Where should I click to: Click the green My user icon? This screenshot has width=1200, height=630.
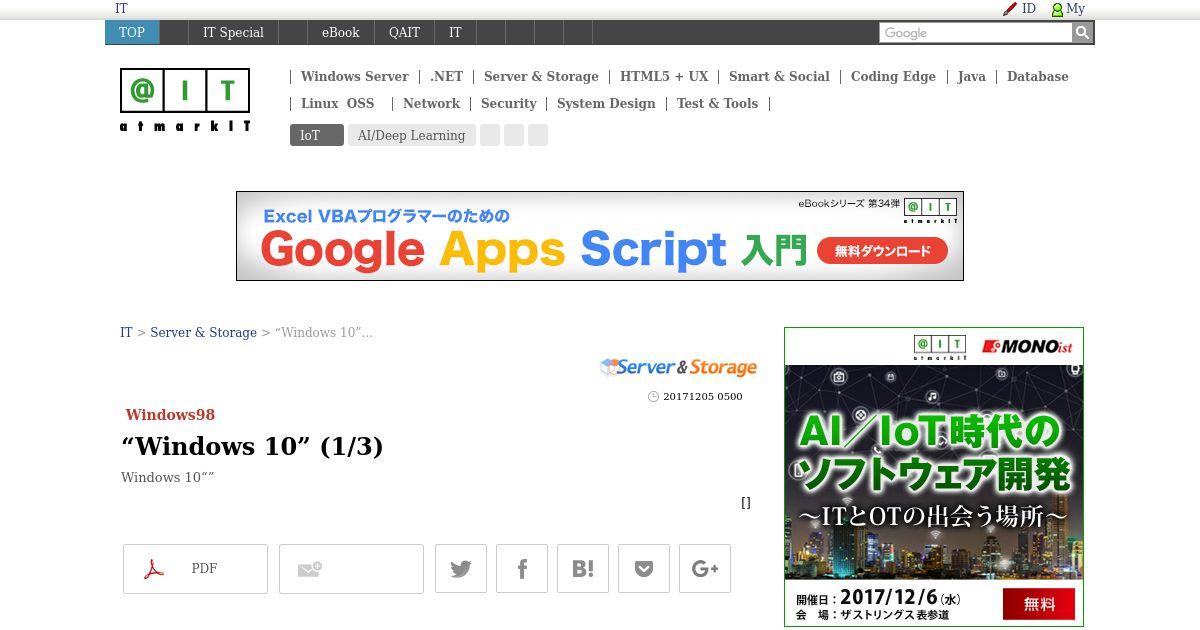click(1057, 9)
